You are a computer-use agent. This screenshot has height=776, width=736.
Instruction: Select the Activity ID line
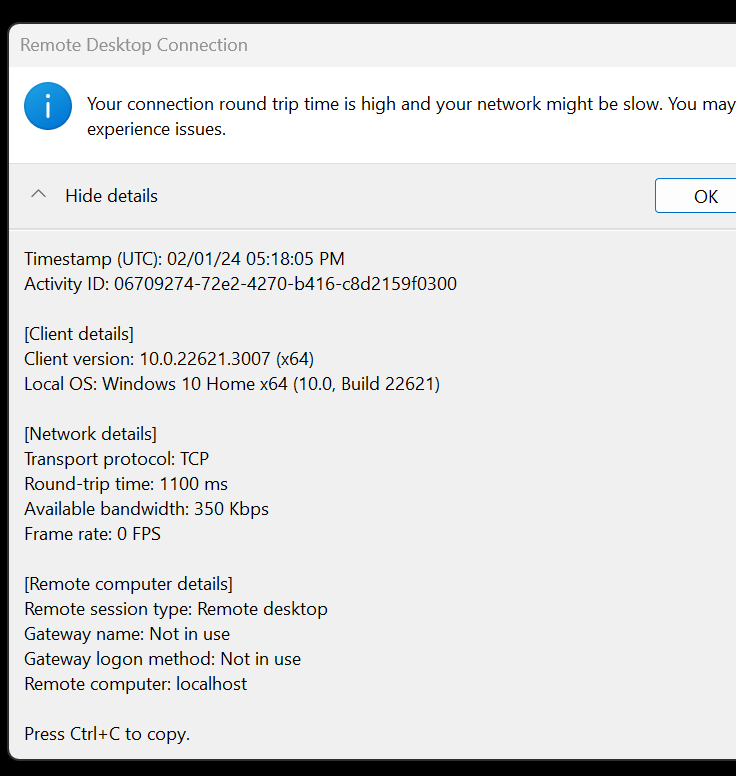240,284
